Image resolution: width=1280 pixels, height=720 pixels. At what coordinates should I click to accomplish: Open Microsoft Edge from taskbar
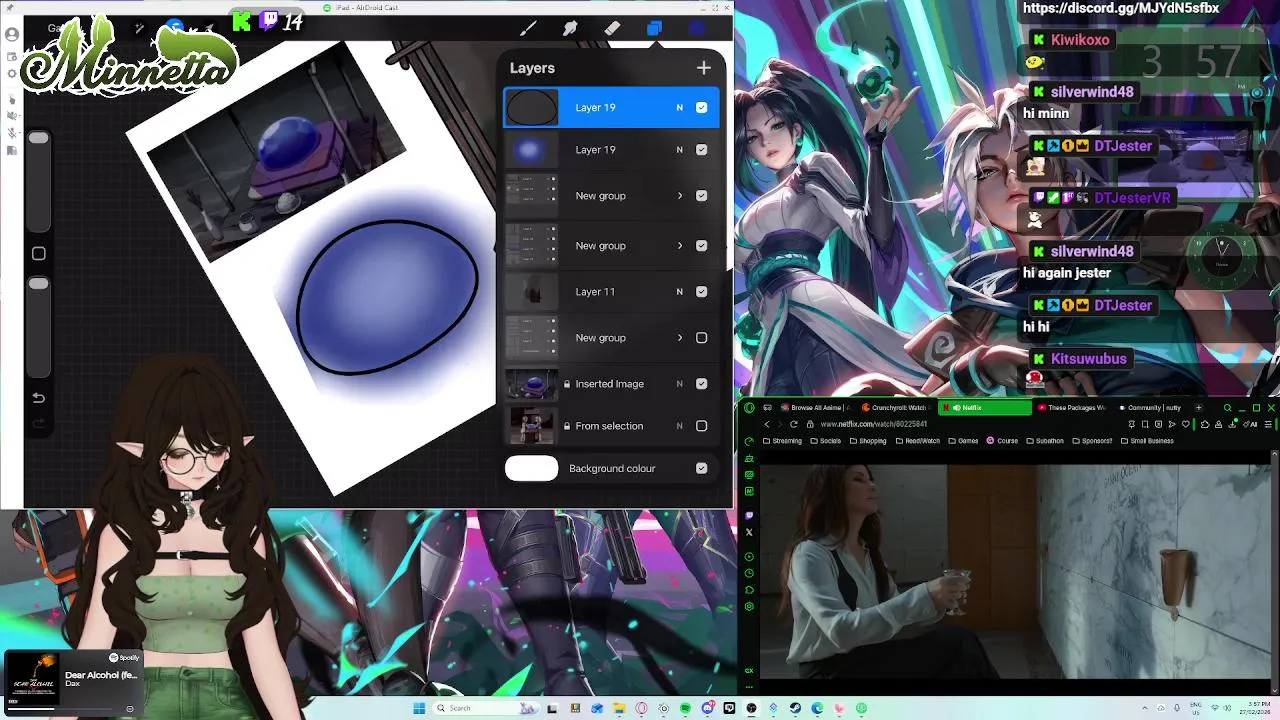click(x=817, y=708)
